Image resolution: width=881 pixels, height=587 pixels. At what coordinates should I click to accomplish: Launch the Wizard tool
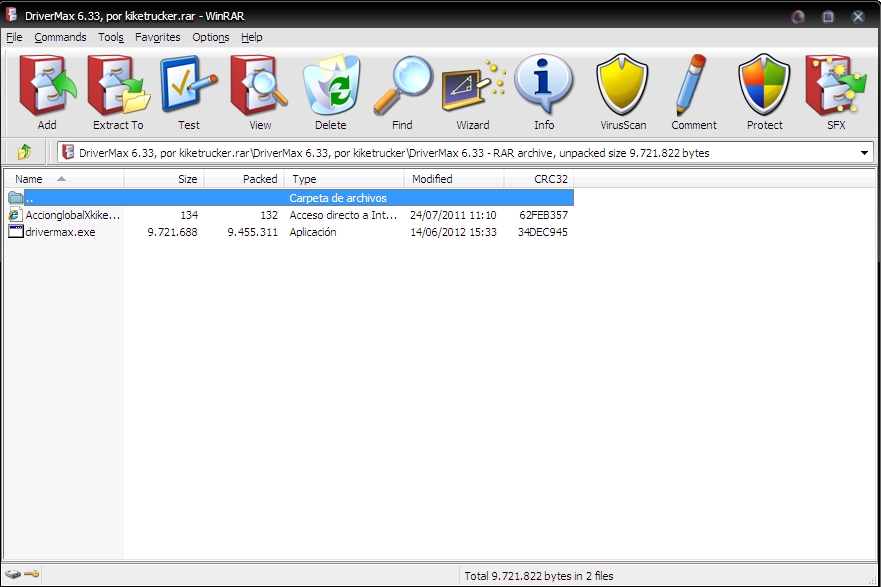473,87
